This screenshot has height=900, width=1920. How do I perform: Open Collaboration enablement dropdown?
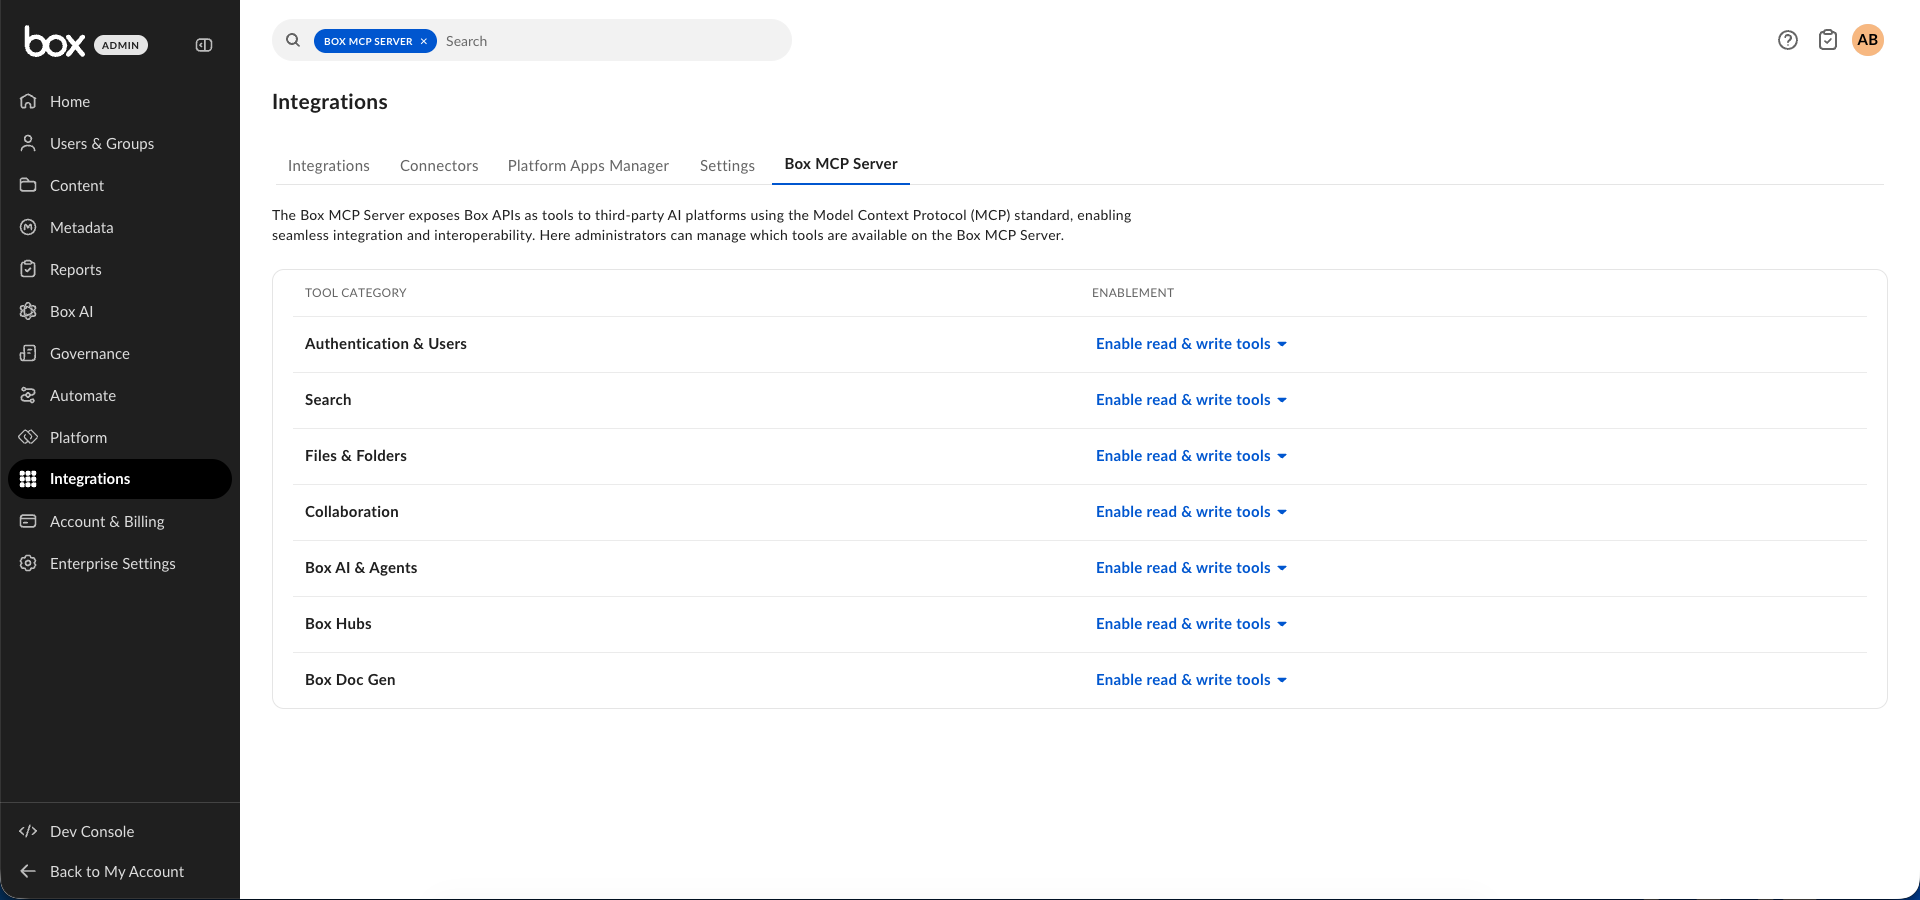[x=1191, y=512]
